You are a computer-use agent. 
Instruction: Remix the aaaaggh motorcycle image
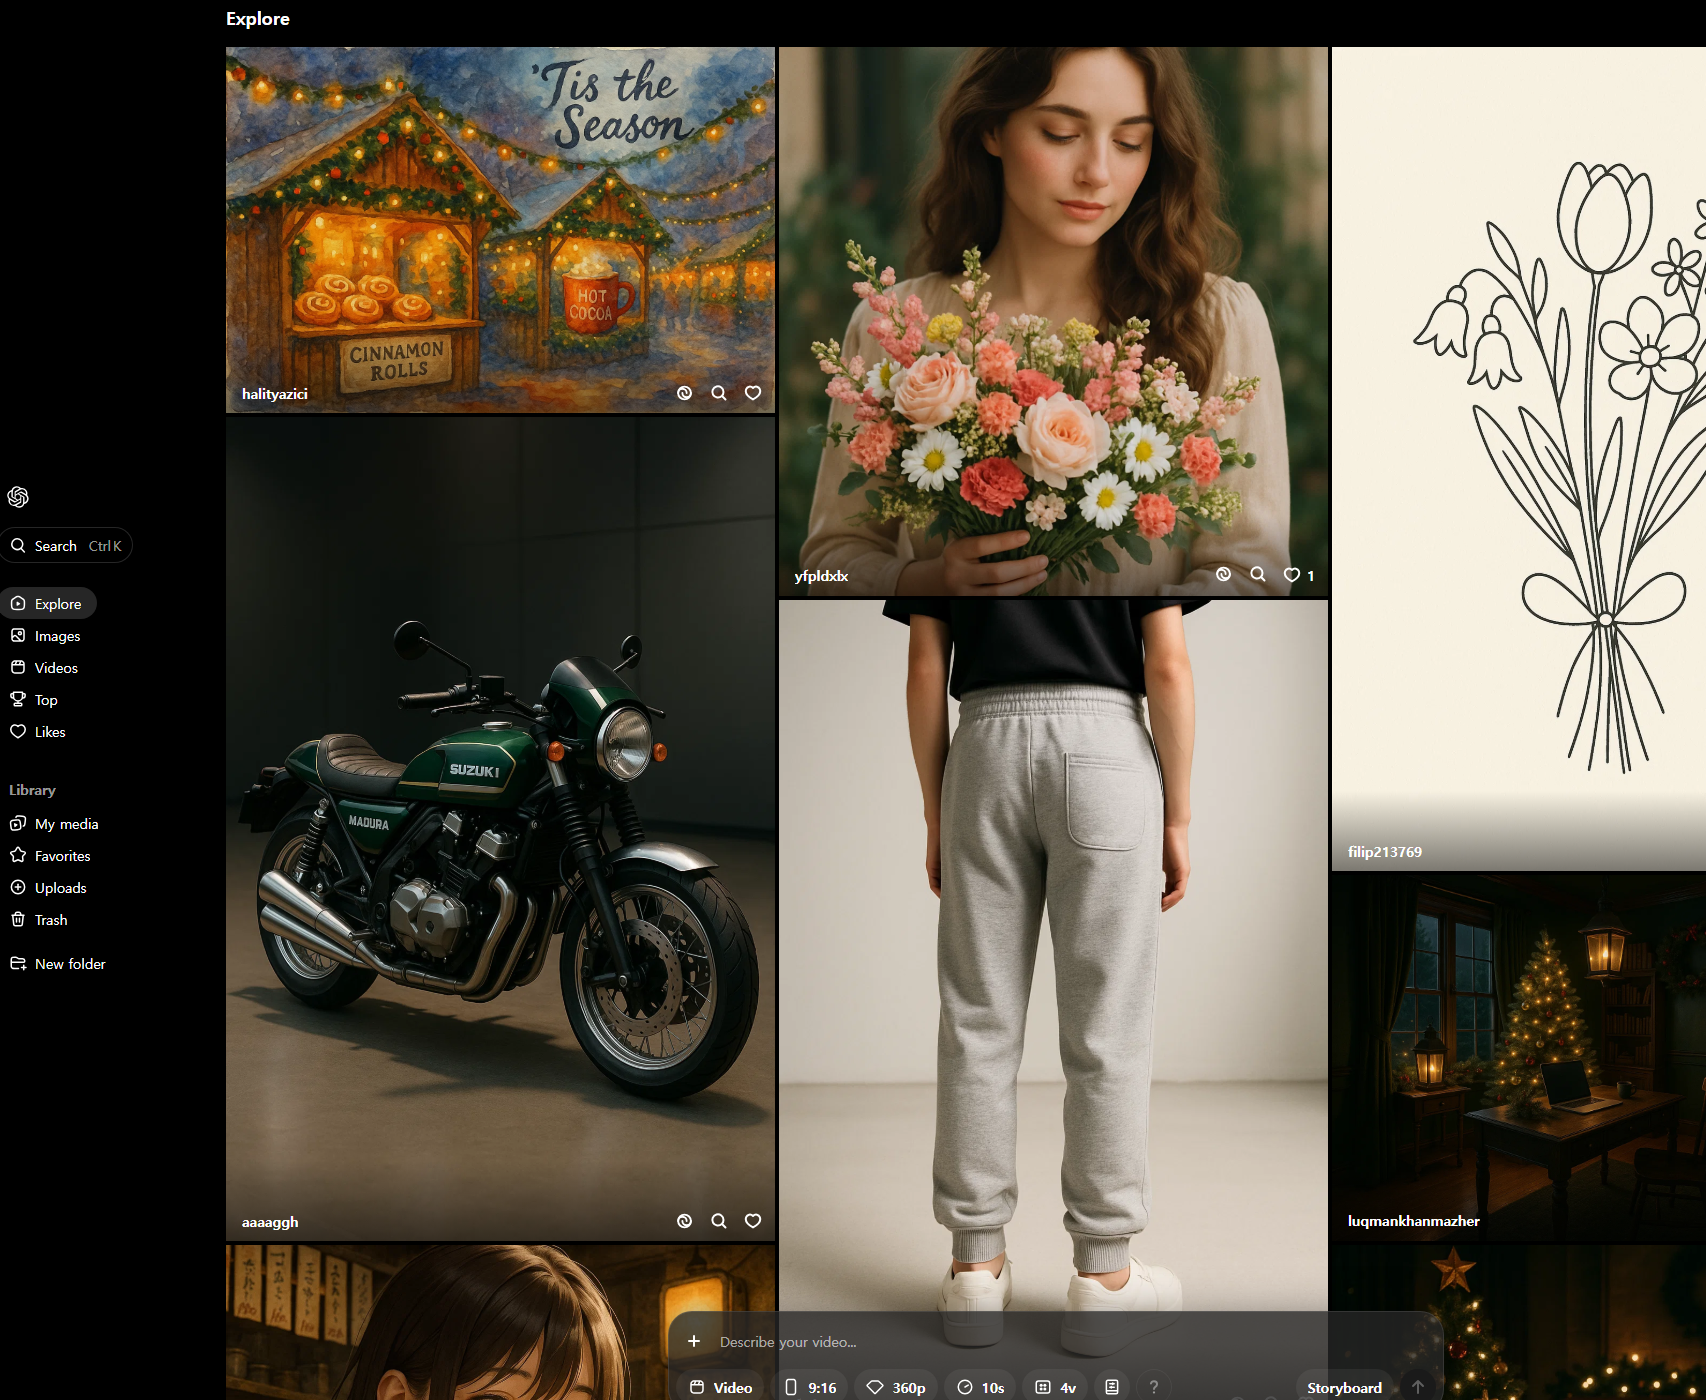tap(685, 1221)
